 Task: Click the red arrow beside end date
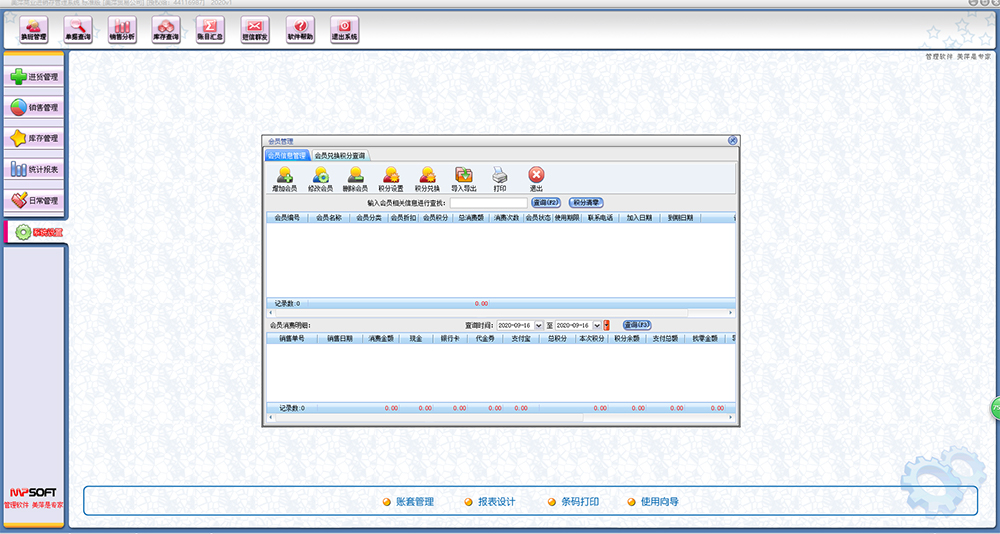coord(606,325)
